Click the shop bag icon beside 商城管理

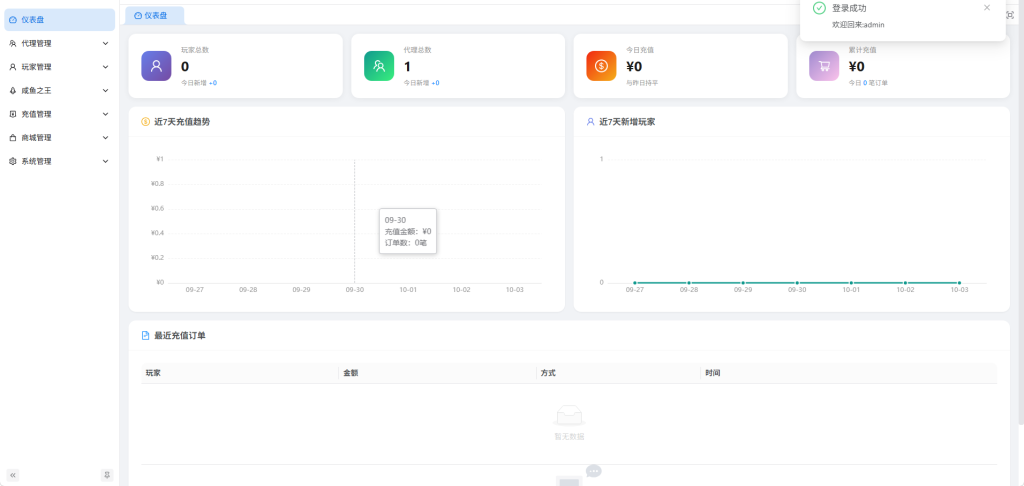pos(13,138)
